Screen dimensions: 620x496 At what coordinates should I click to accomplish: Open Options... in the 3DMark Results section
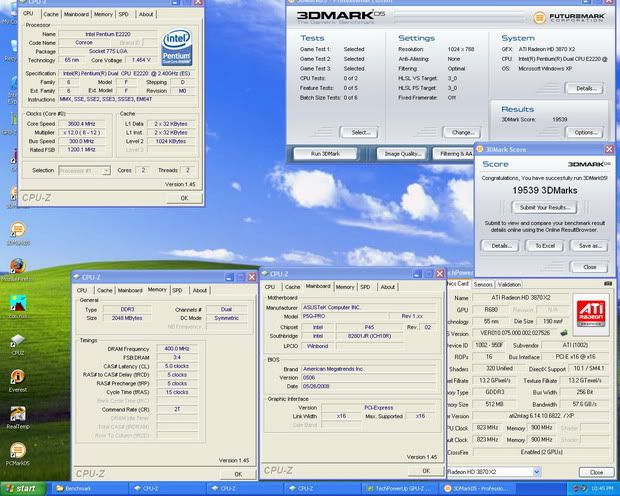pos(584,133)
